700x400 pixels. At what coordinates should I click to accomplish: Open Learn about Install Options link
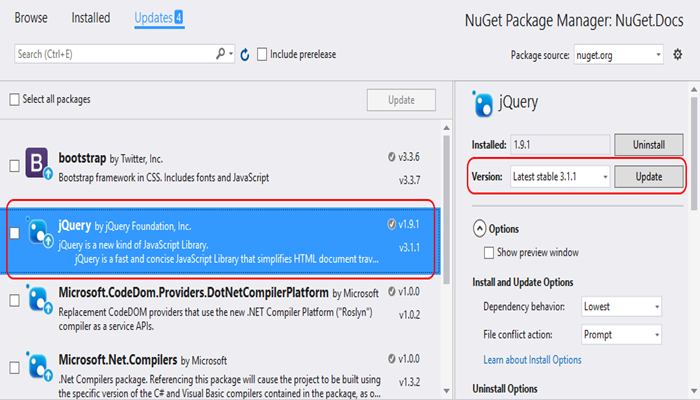click(531, 359)
